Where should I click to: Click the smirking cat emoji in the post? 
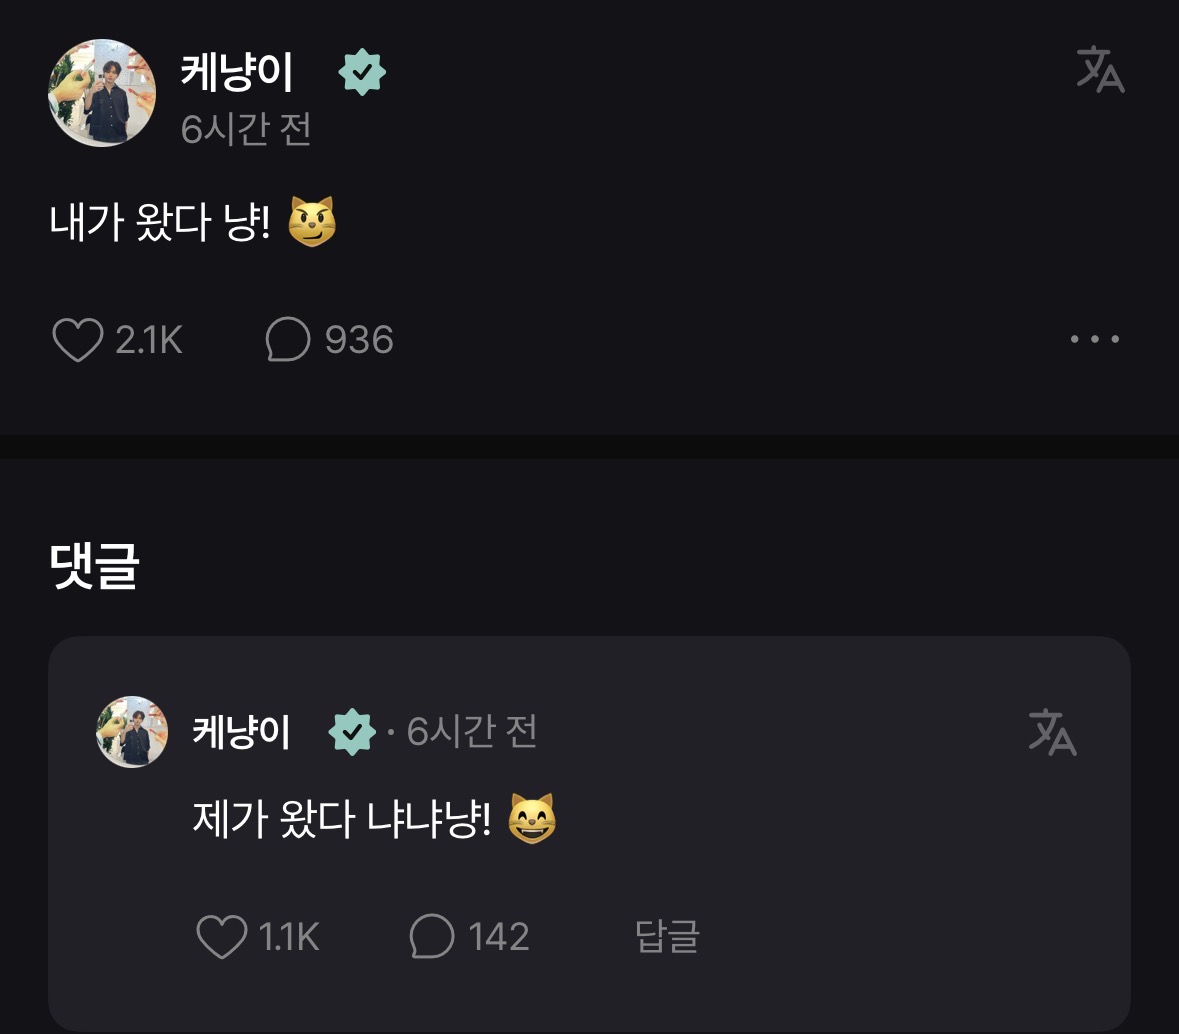[312, 222]
